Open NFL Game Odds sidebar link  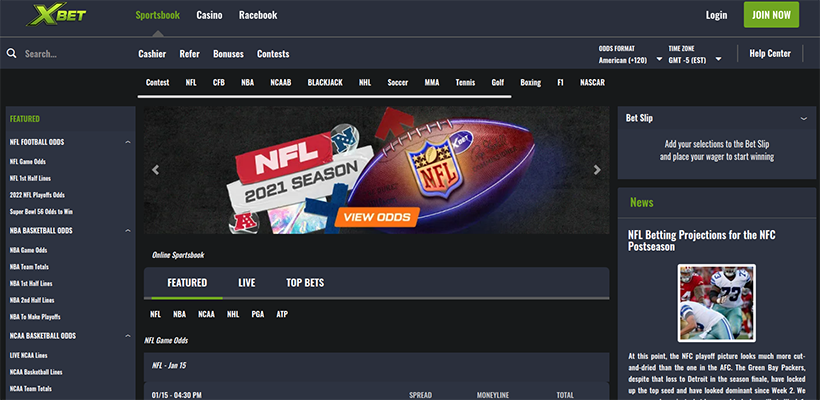pyautogui.click(x=28, y=162)
